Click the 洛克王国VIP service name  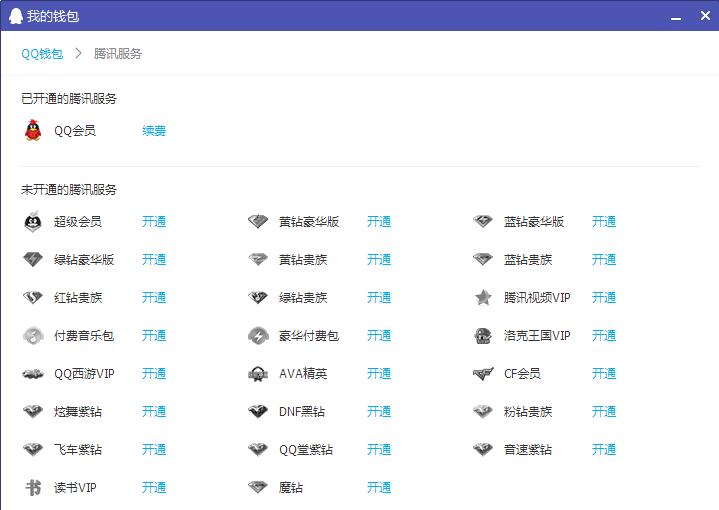point(537,336)
